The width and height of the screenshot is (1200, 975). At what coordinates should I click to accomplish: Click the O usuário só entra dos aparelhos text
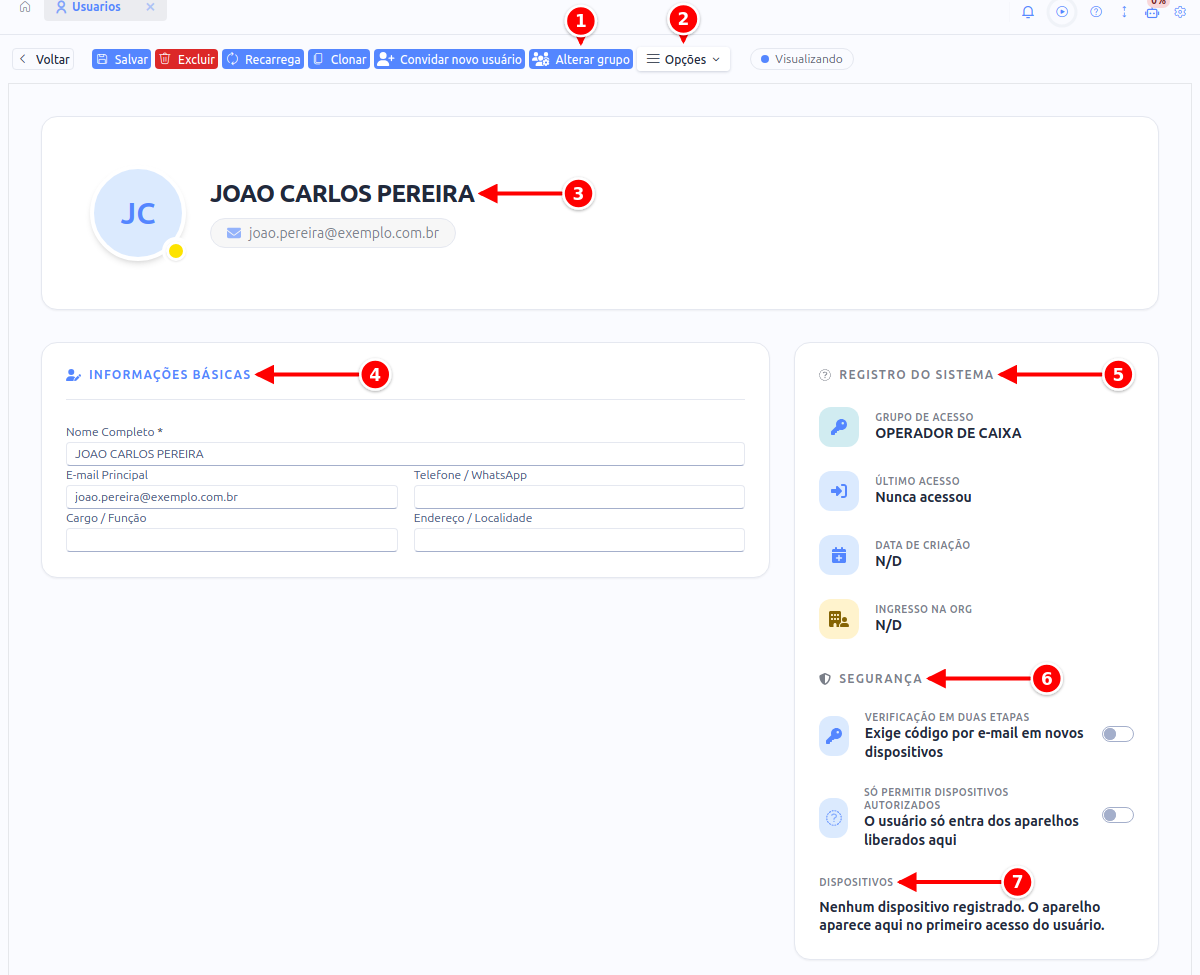tap(971, 830)
